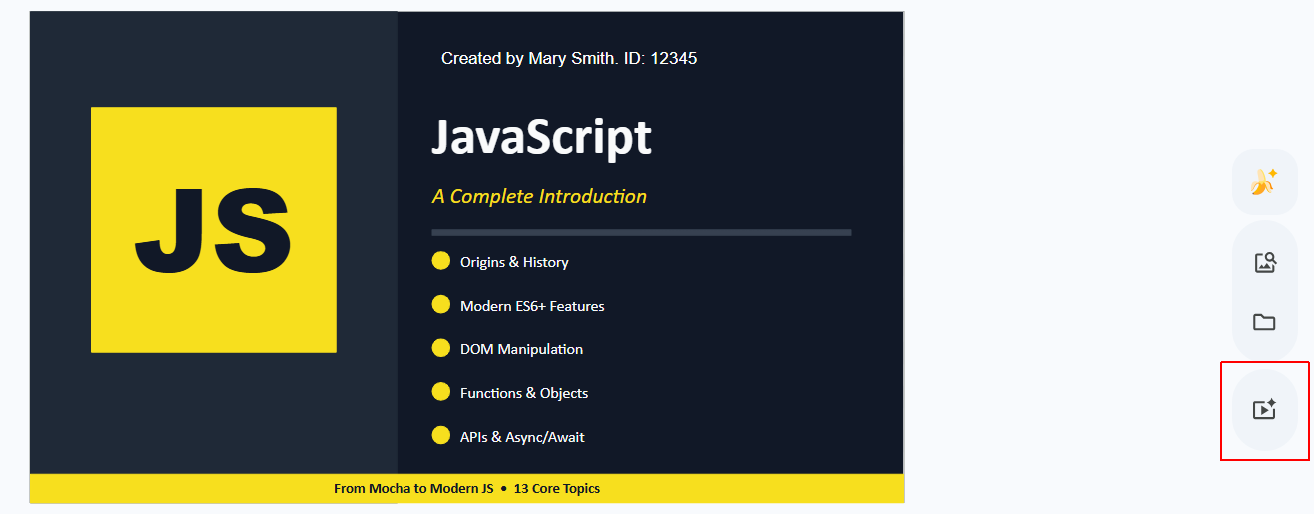1314x514 pixels.
Task: Select the yellow bullet beside APIs & Async/Await
Action: pos(440,435)
